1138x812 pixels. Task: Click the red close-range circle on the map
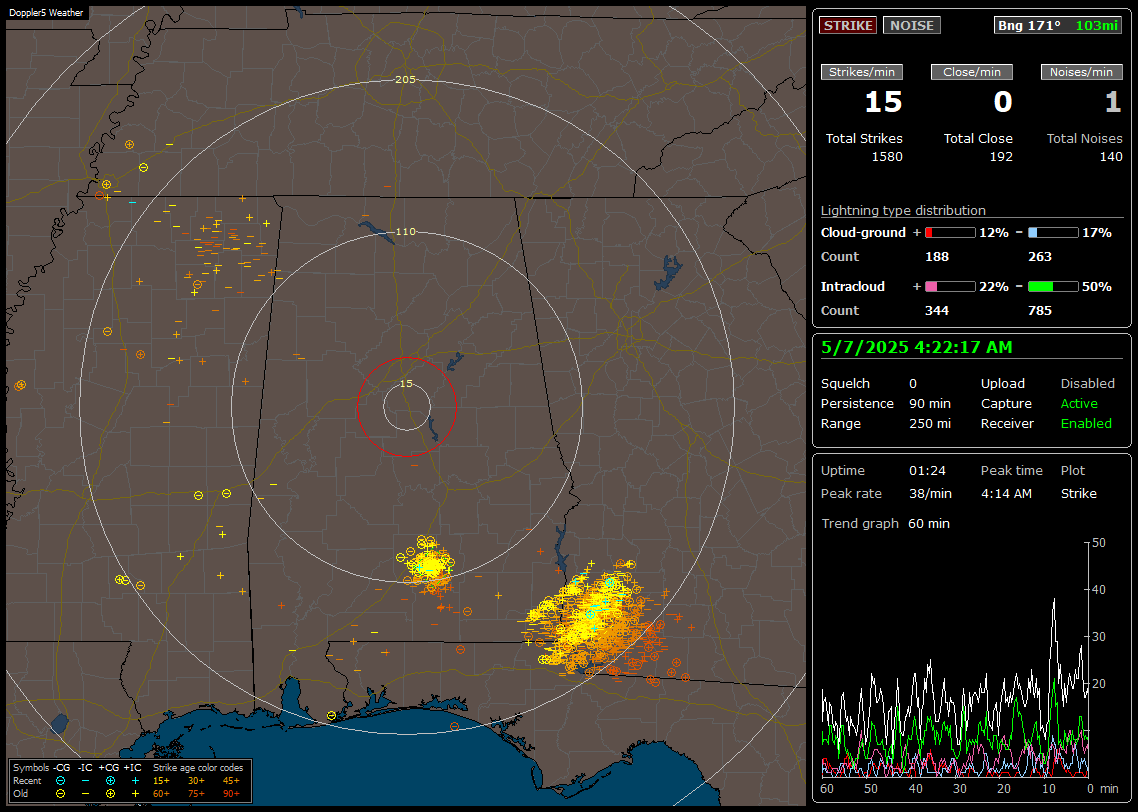pyautogui.click(x=406, y=407)
